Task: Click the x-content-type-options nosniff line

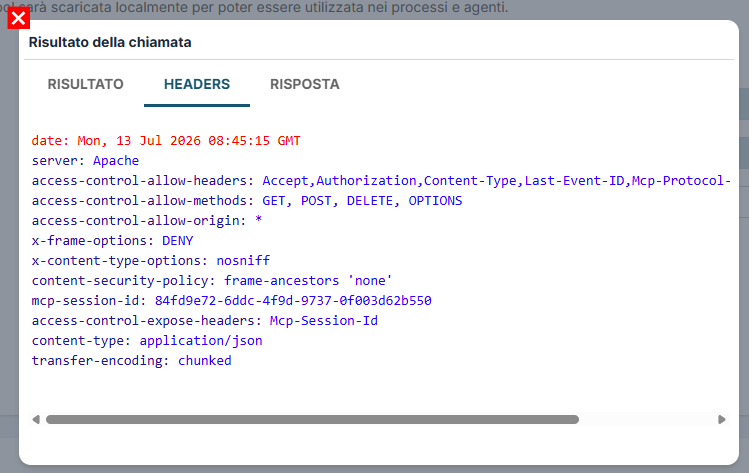Action: pyautogui.click(x=151, y=261)
